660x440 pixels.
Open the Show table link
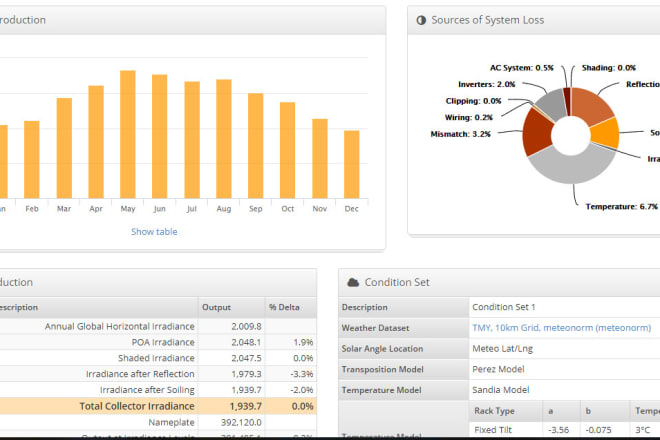click(154, 232)
